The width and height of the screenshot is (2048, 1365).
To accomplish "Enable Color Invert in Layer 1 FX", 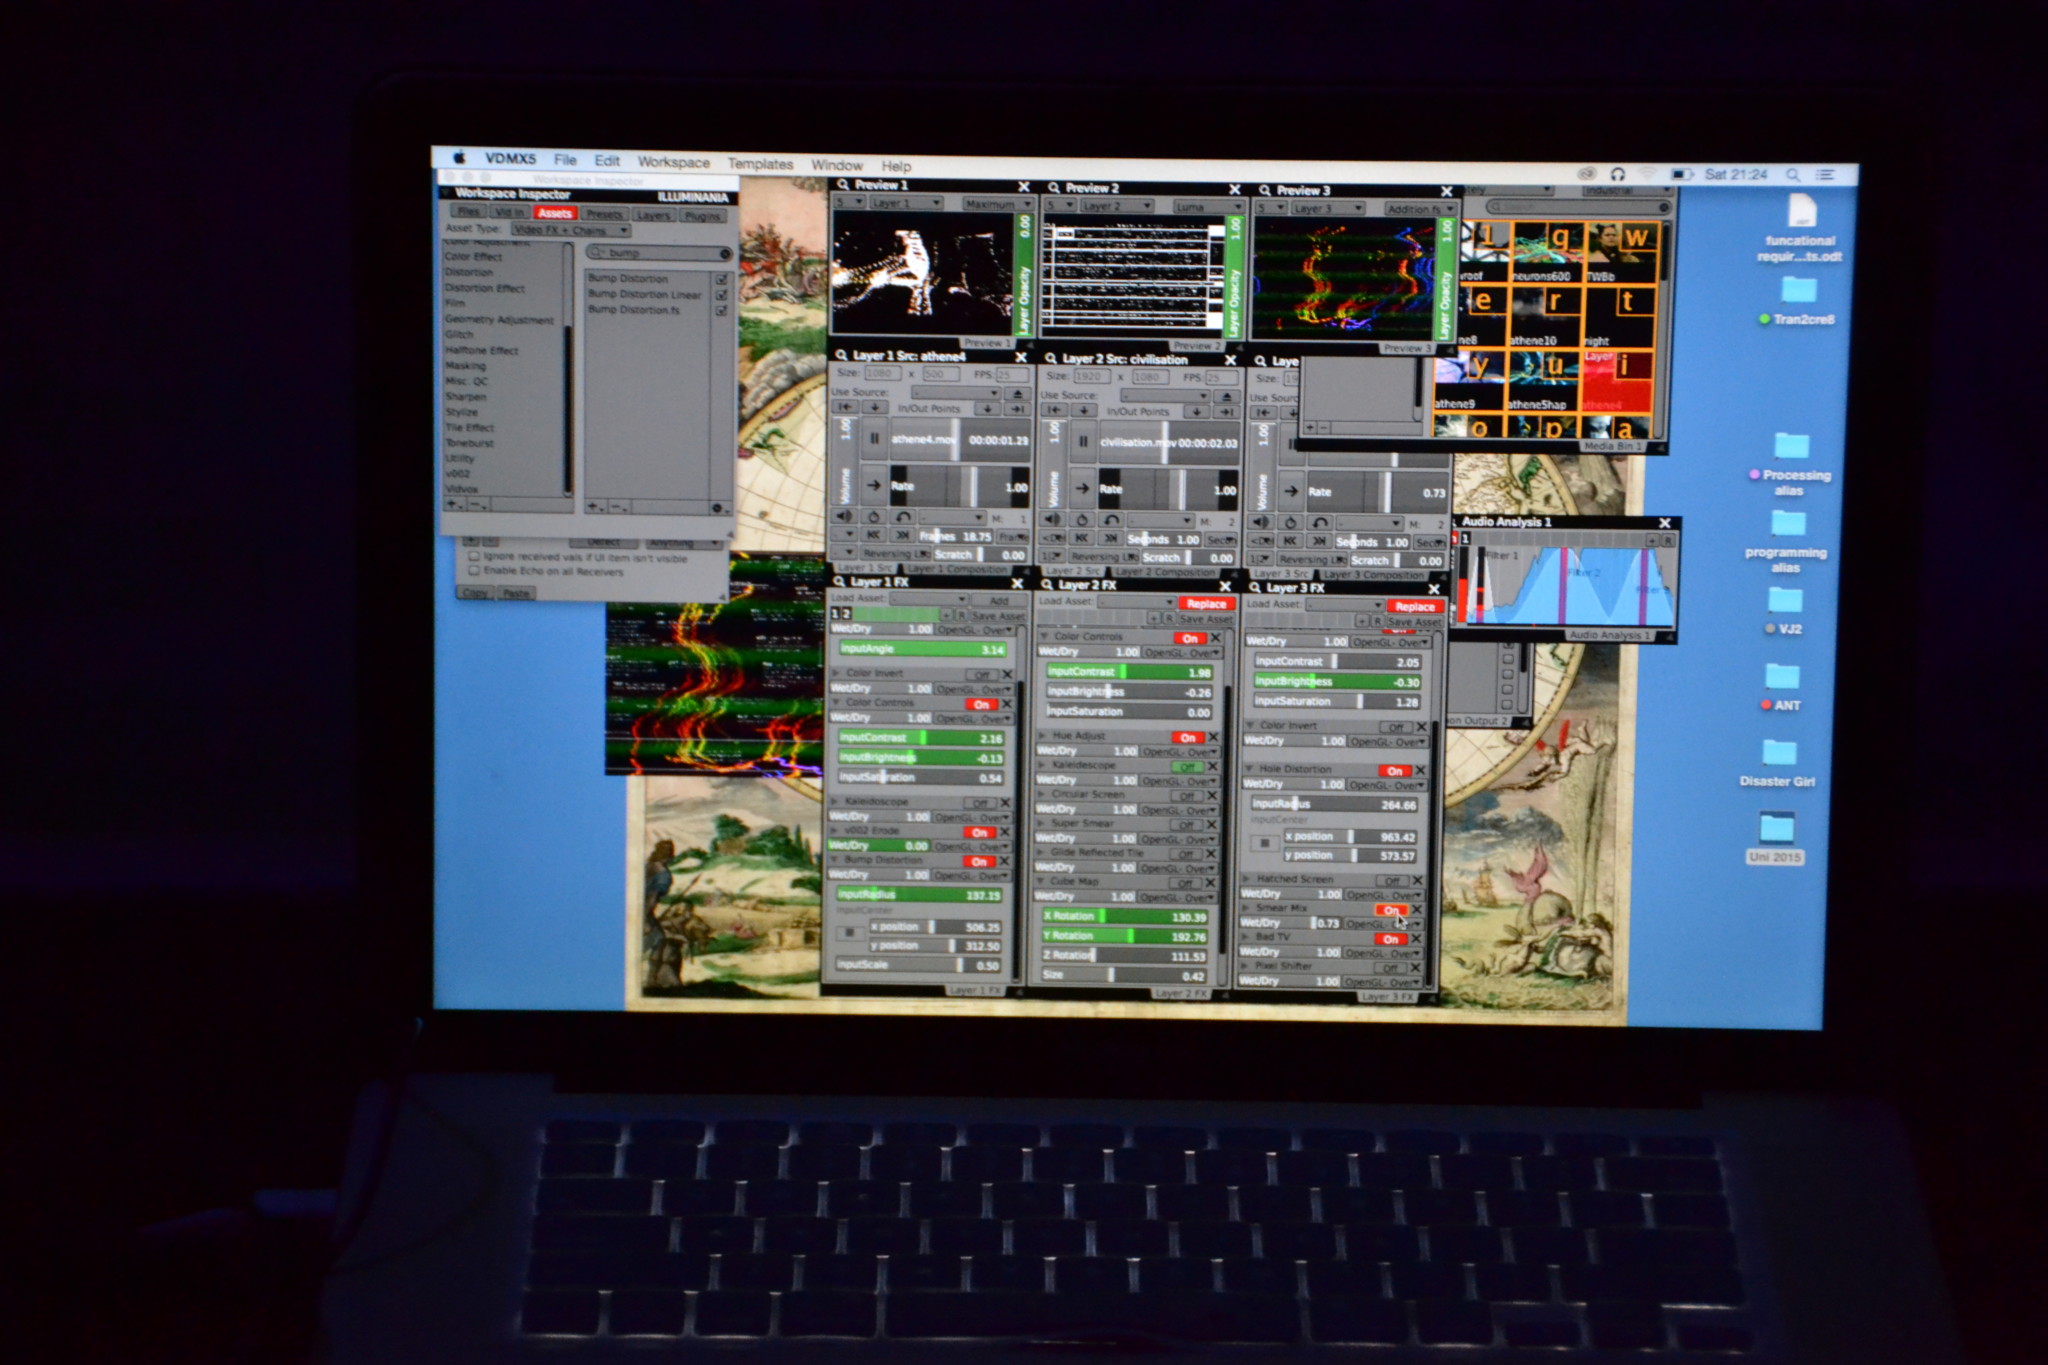I will tap(981, 675).
